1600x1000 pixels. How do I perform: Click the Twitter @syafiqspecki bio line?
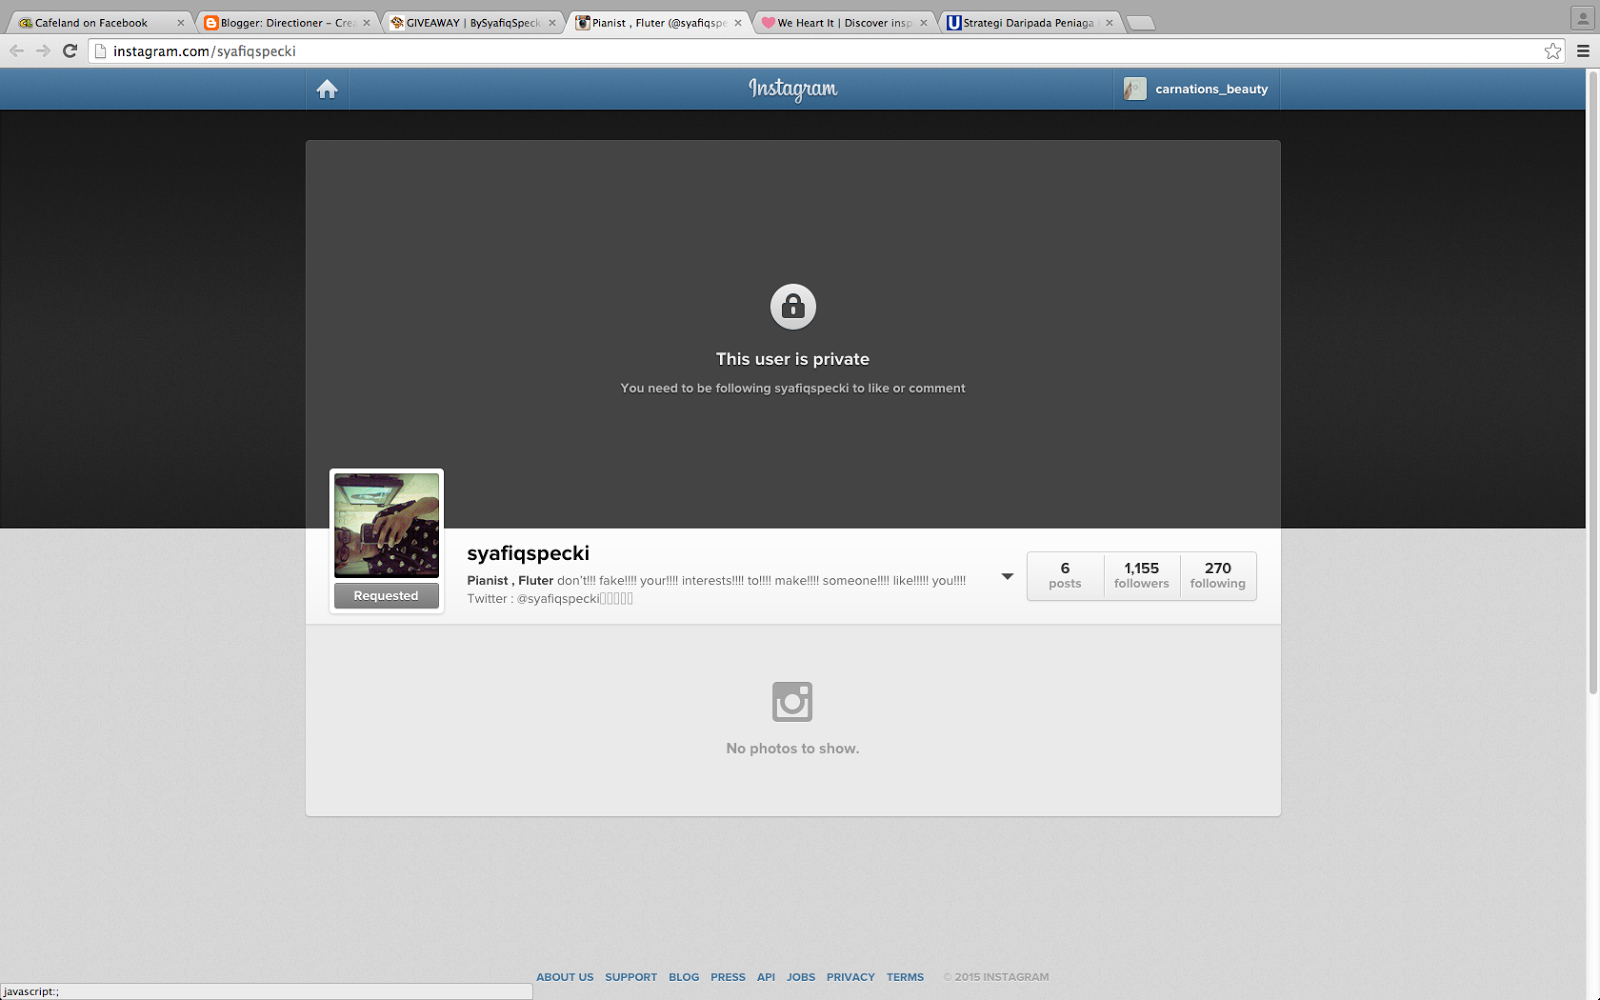pos(550,599)
